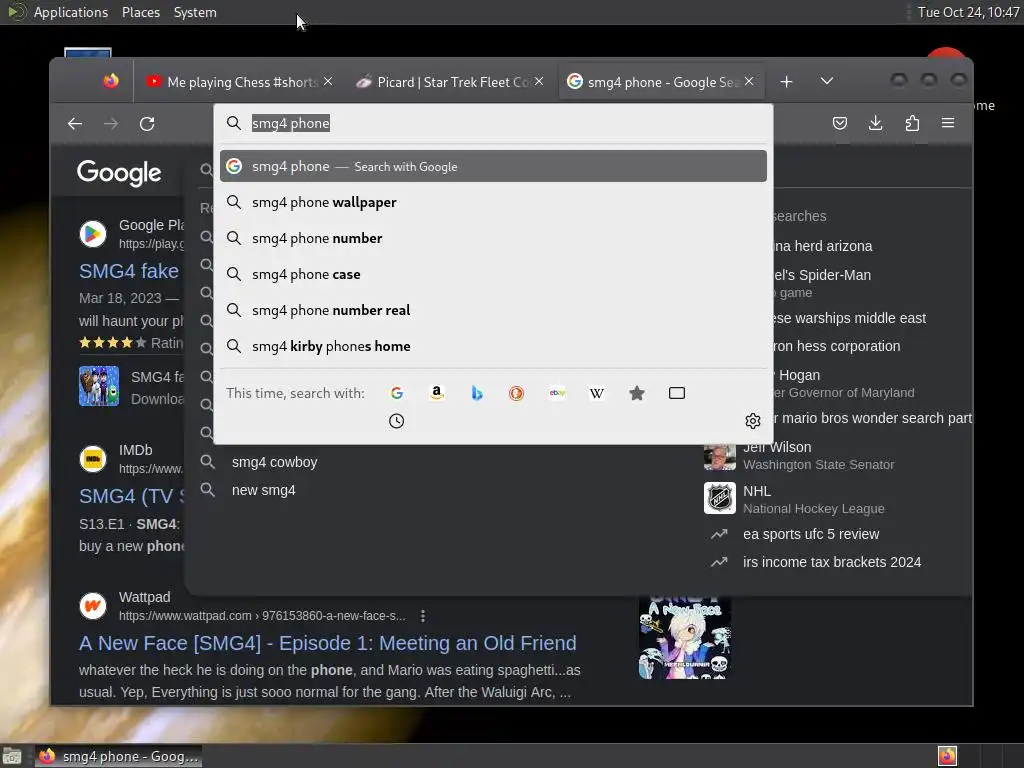The height and width of the screenshot is (768, 1024).
Task: Choose smg4 phone Search with Google row
Action: [x=493, y=167]
